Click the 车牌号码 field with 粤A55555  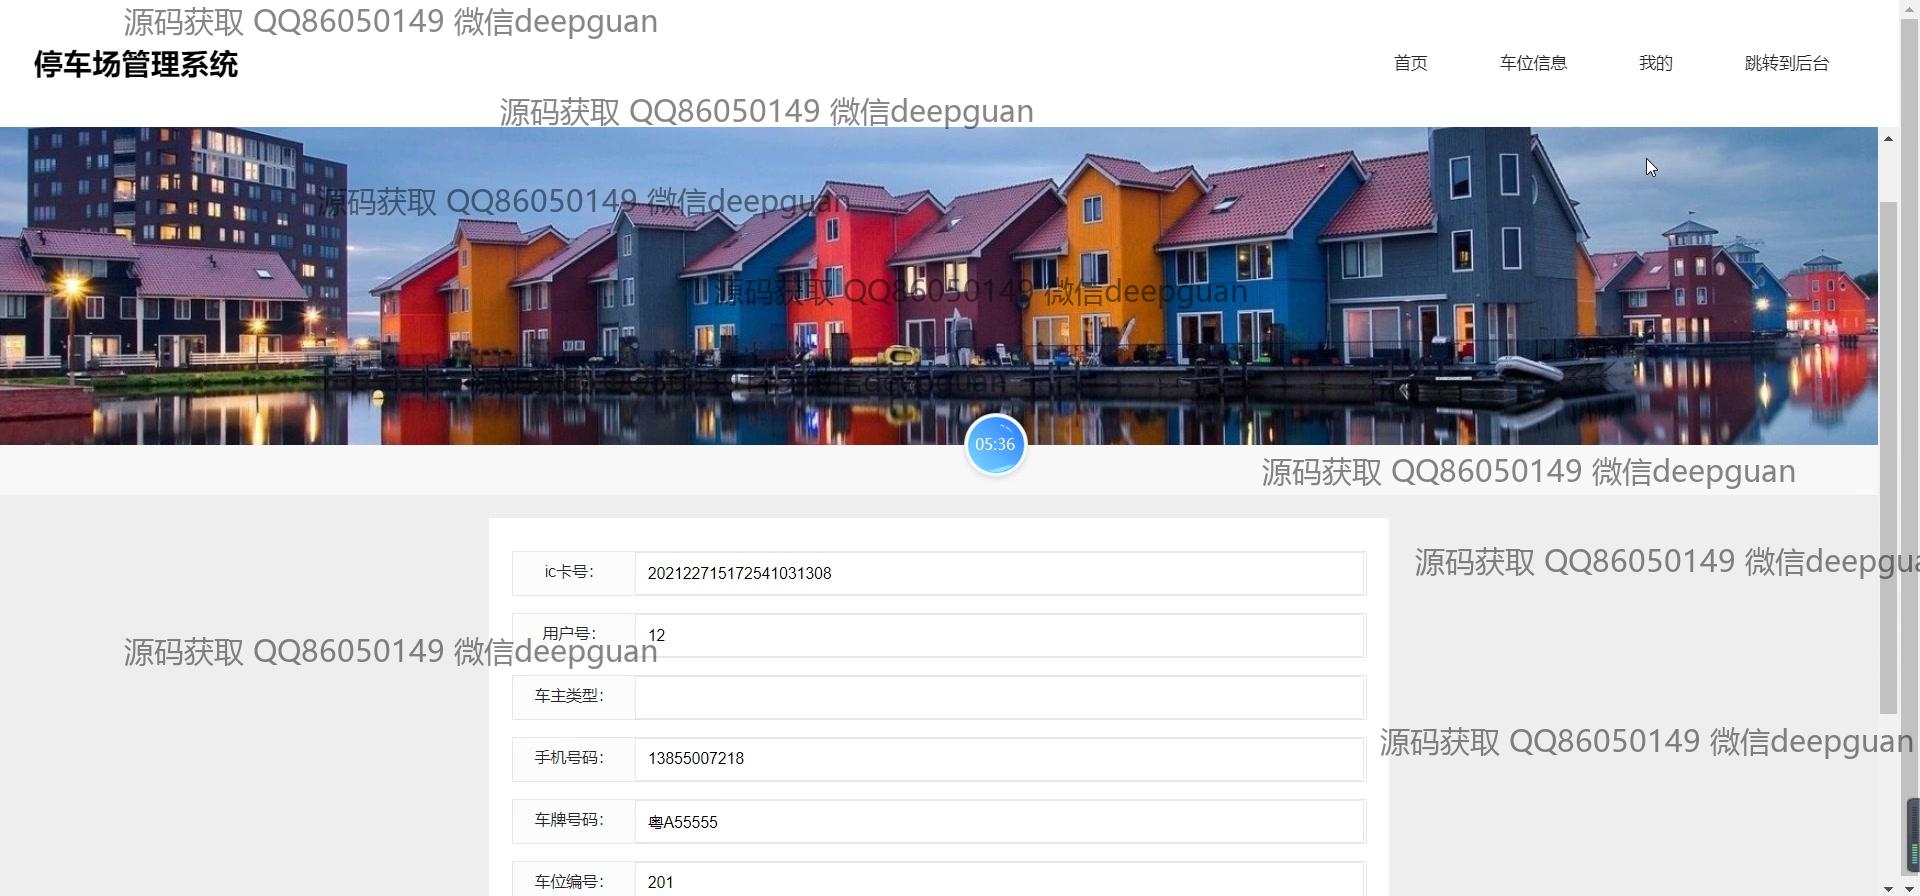click(x=998, y=821)
